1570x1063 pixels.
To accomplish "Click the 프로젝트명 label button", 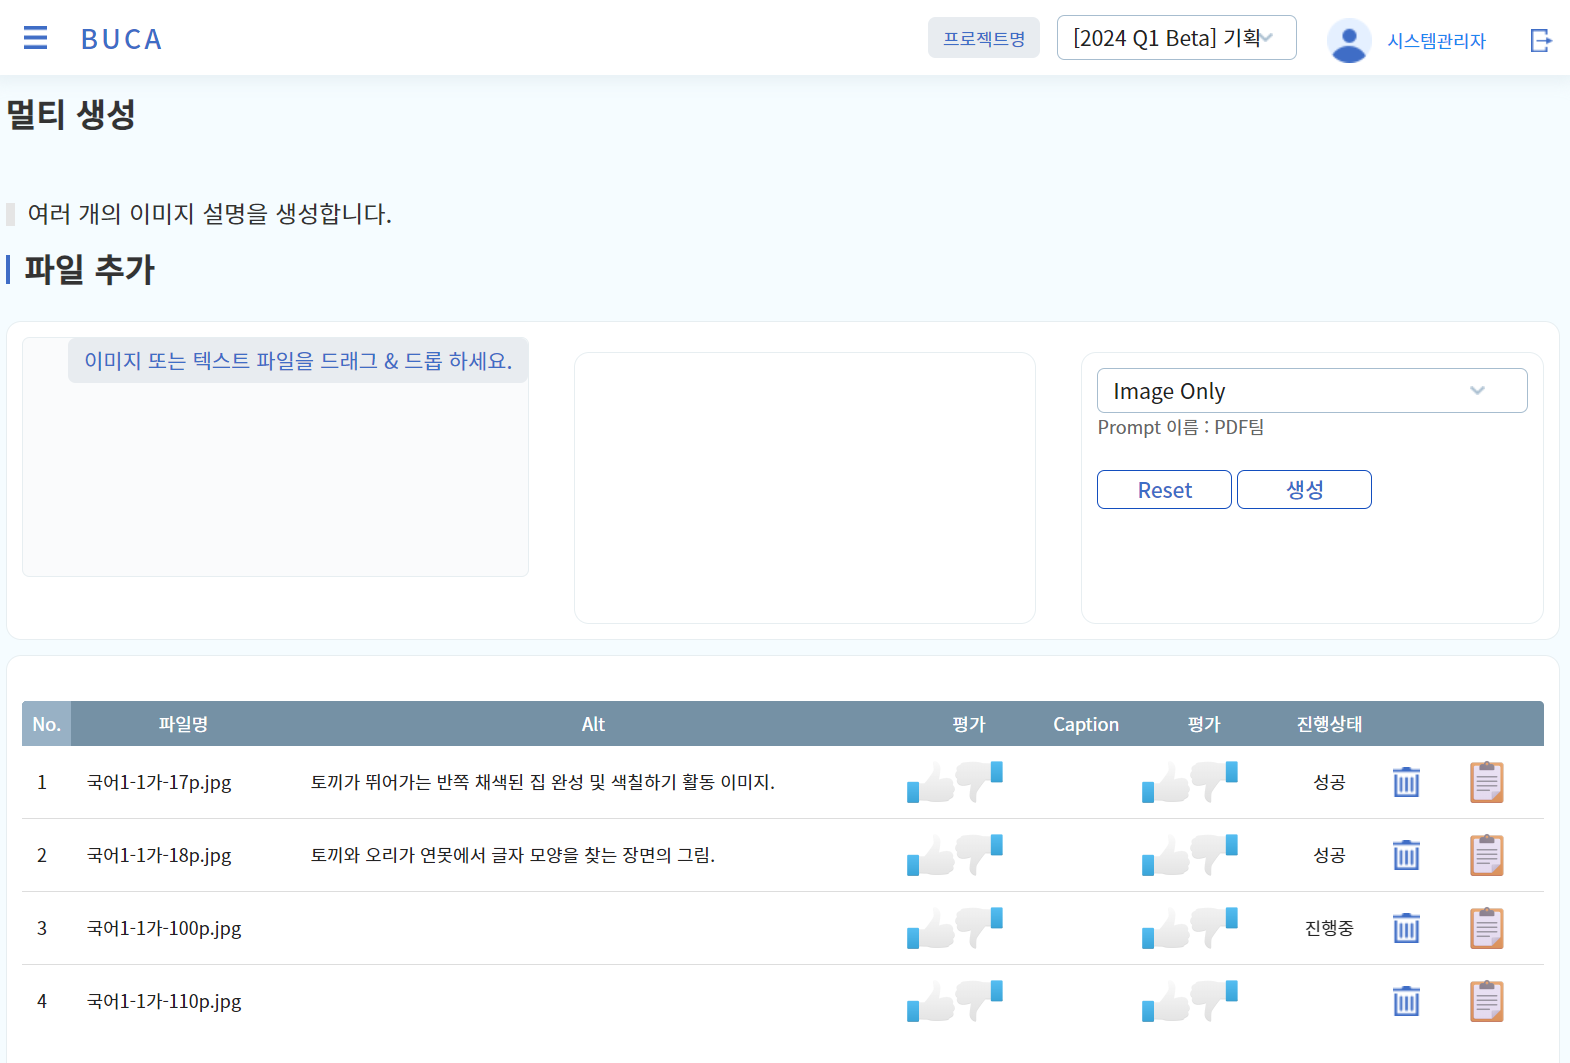I will tap(983, 38).
